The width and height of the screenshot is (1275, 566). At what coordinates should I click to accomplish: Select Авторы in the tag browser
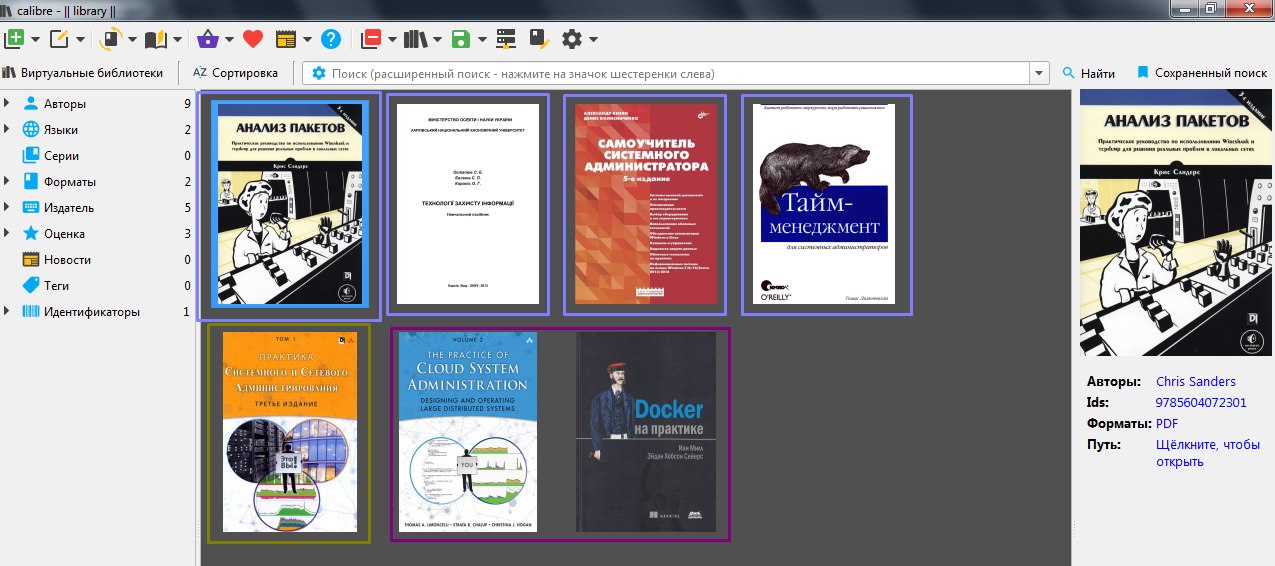click(65, 104)
